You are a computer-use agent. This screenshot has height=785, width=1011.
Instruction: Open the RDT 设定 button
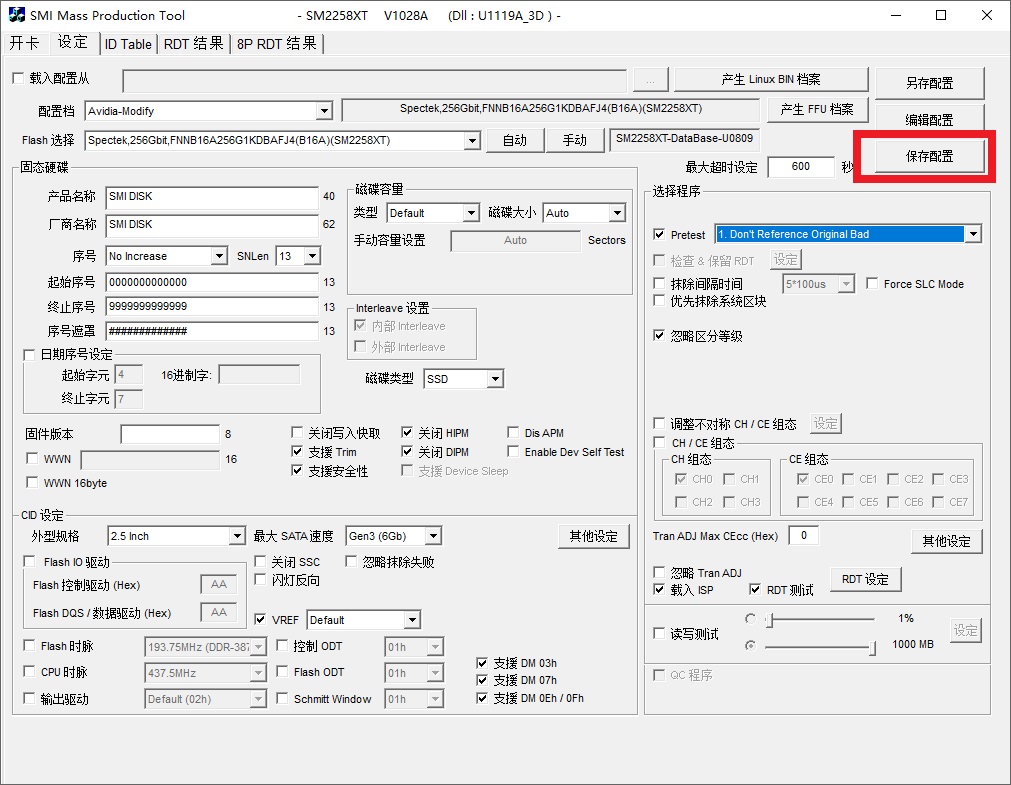[x=865, y=579]
